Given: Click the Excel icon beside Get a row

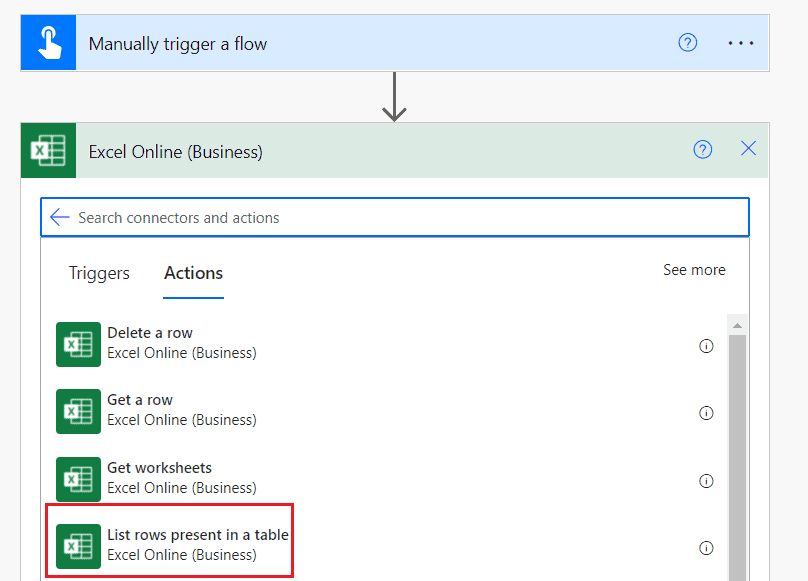Looking at the screenshot, I should tap(78, 411).
